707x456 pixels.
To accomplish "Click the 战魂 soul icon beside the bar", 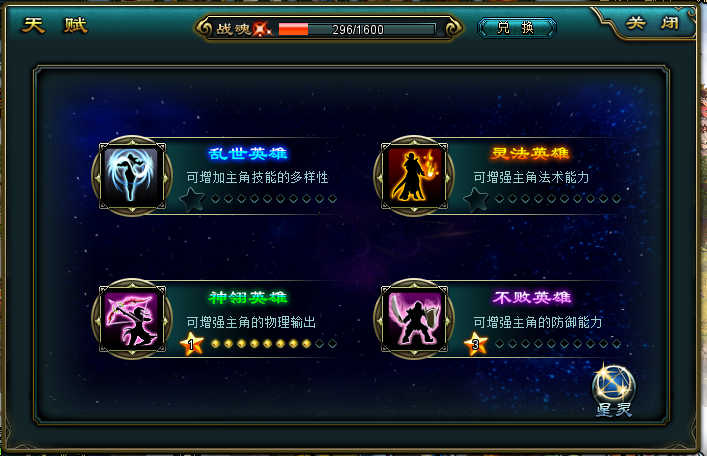I will click(262, 29).
